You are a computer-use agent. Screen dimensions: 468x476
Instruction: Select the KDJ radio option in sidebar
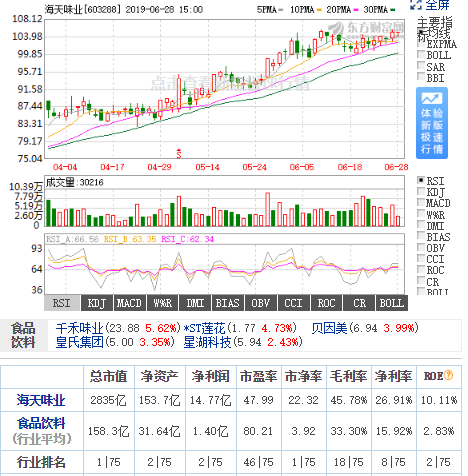[421, 191]
